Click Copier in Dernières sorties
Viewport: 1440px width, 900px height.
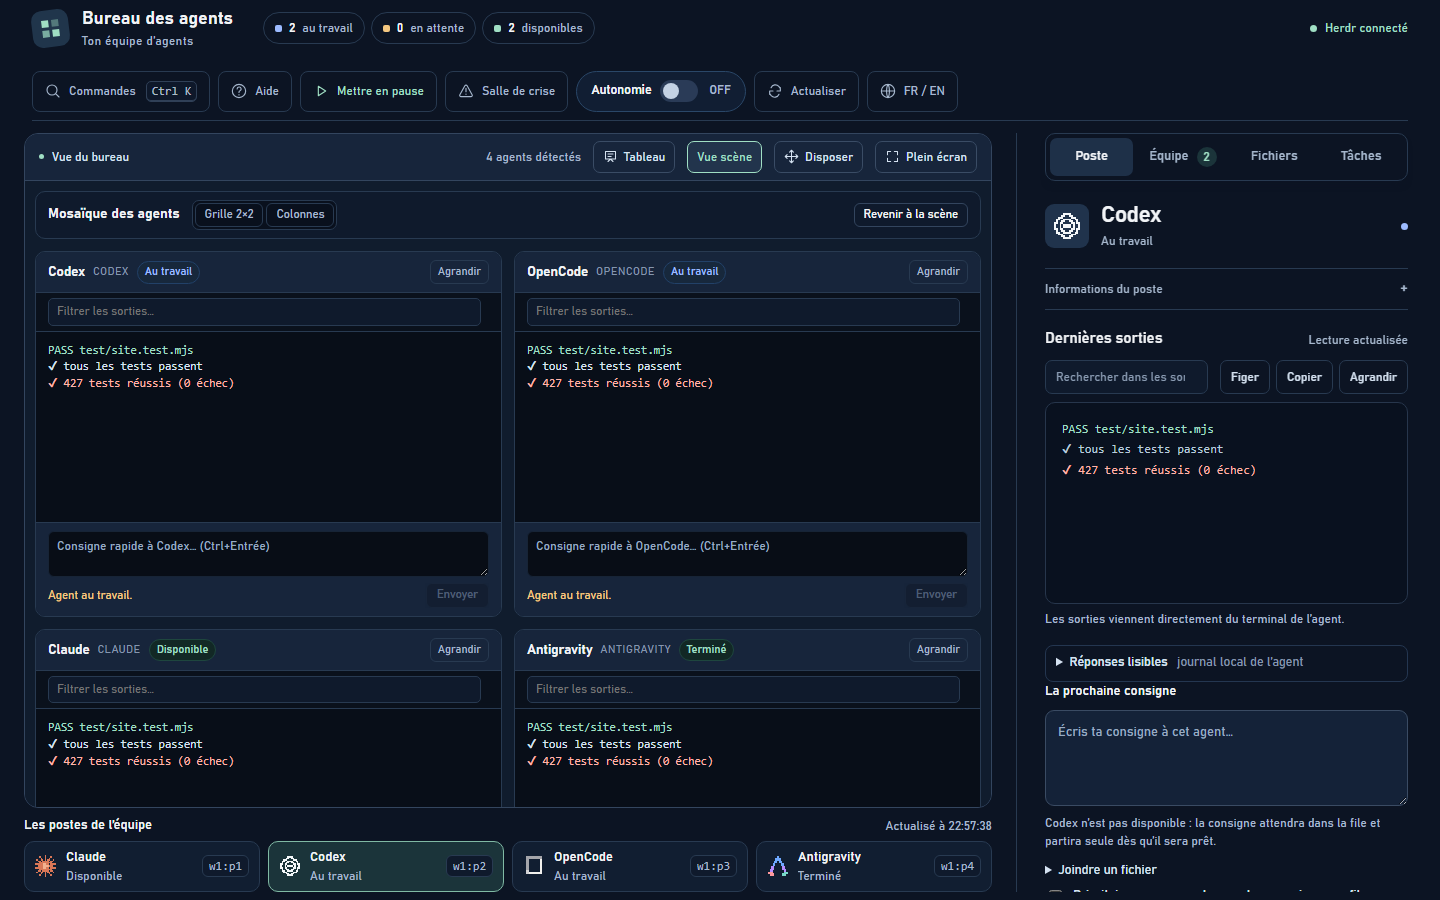[1304, 377]
